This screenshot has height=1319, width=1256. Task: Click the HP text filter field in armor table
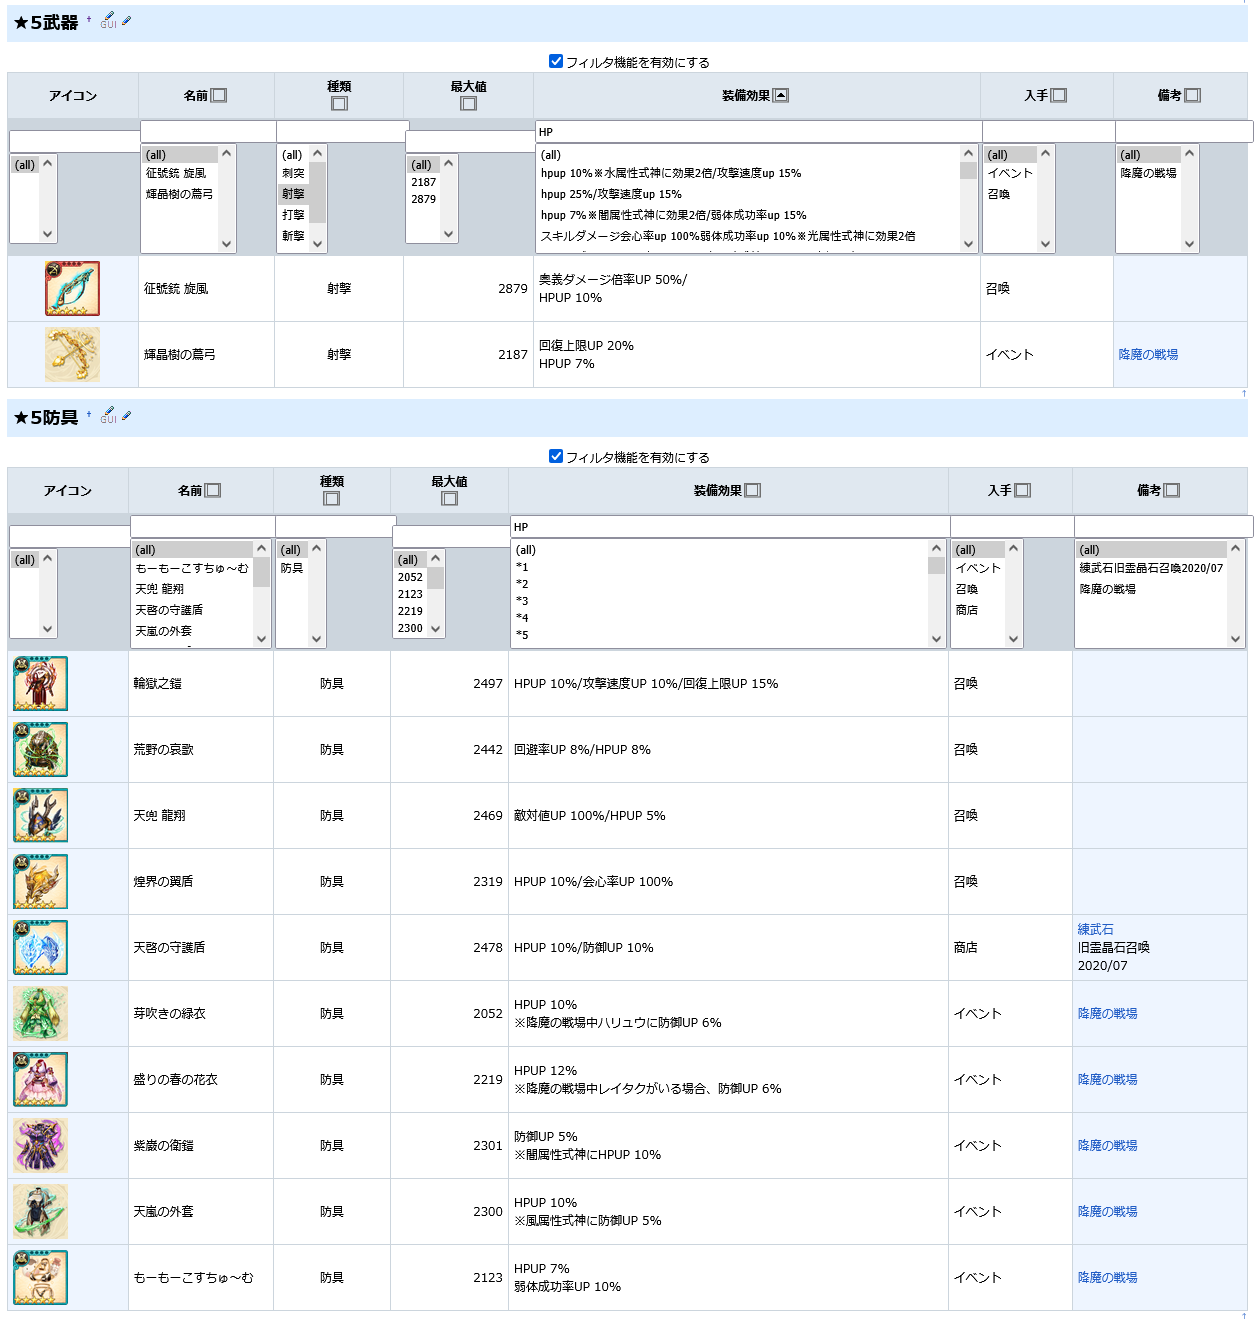click(729, 527)
